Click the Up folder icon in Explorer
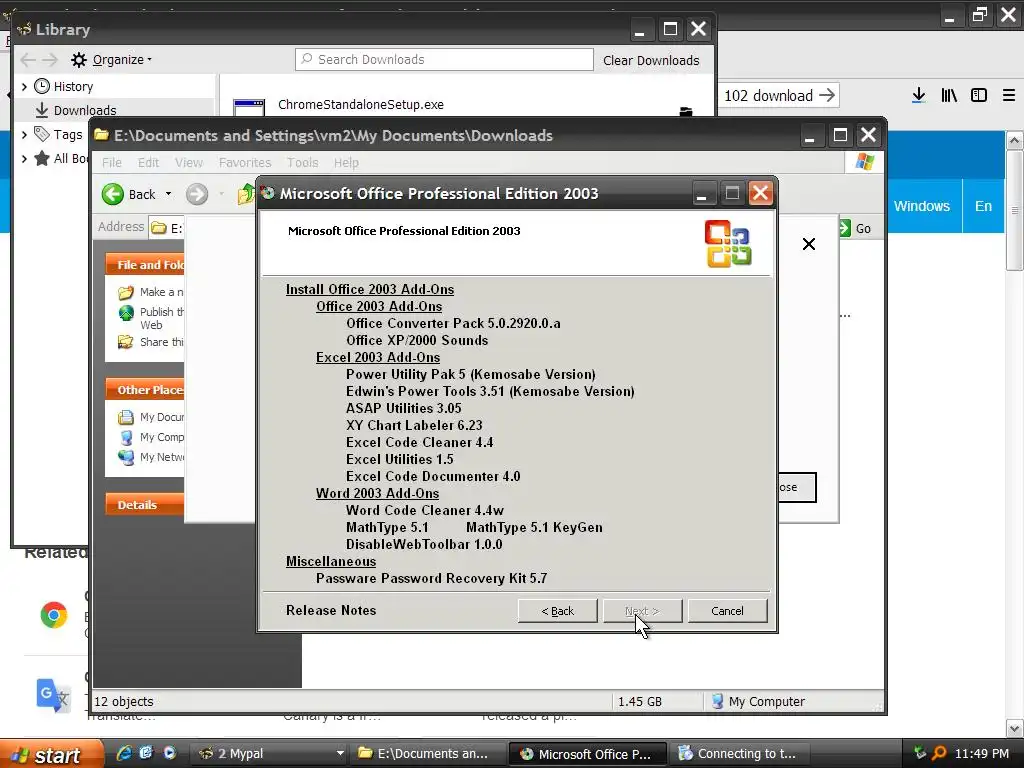1024x768 pixels. [246, 194]
